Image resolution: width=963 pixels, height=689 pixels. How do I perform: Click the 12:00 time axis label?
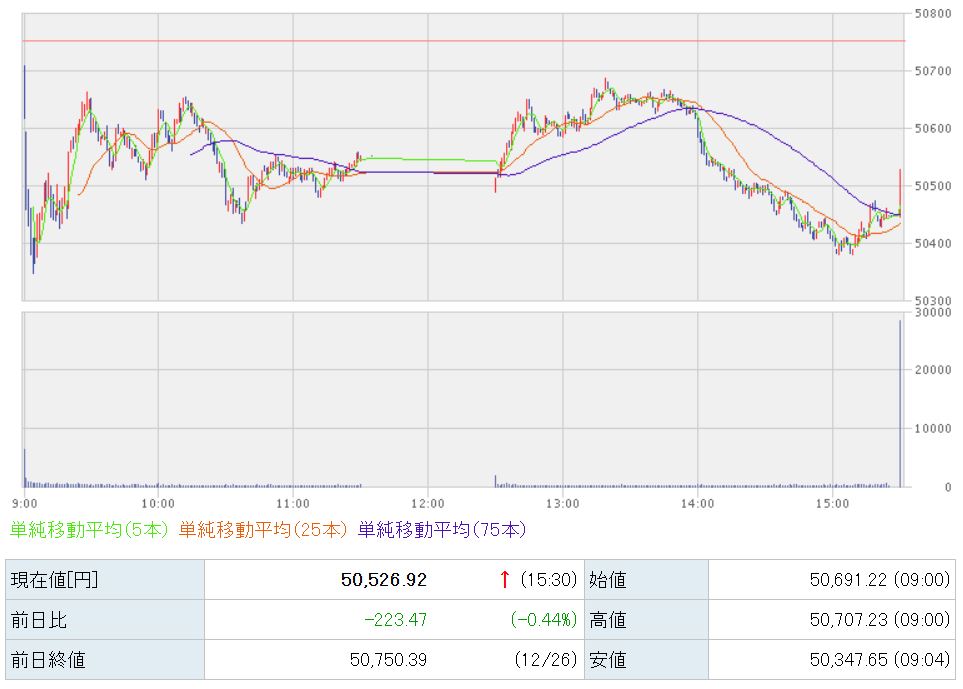(x=427, y=502)
